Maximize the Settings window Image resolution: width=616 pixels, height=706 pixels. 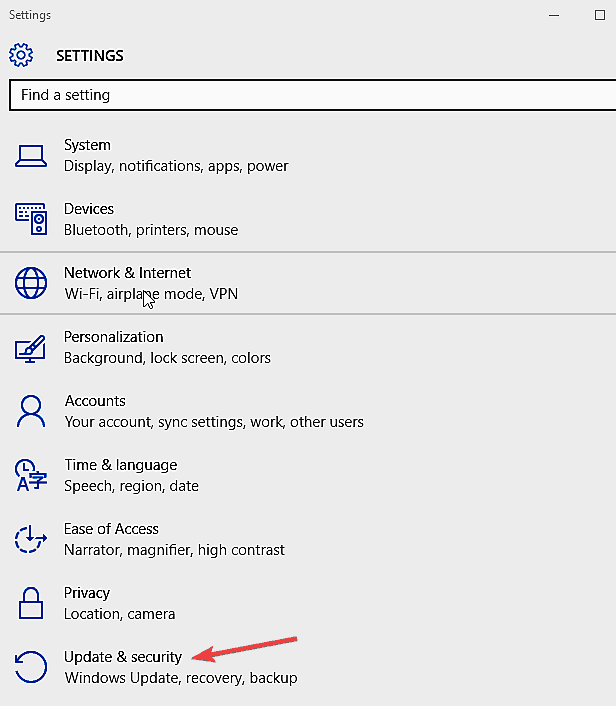(x=600, y=15)
